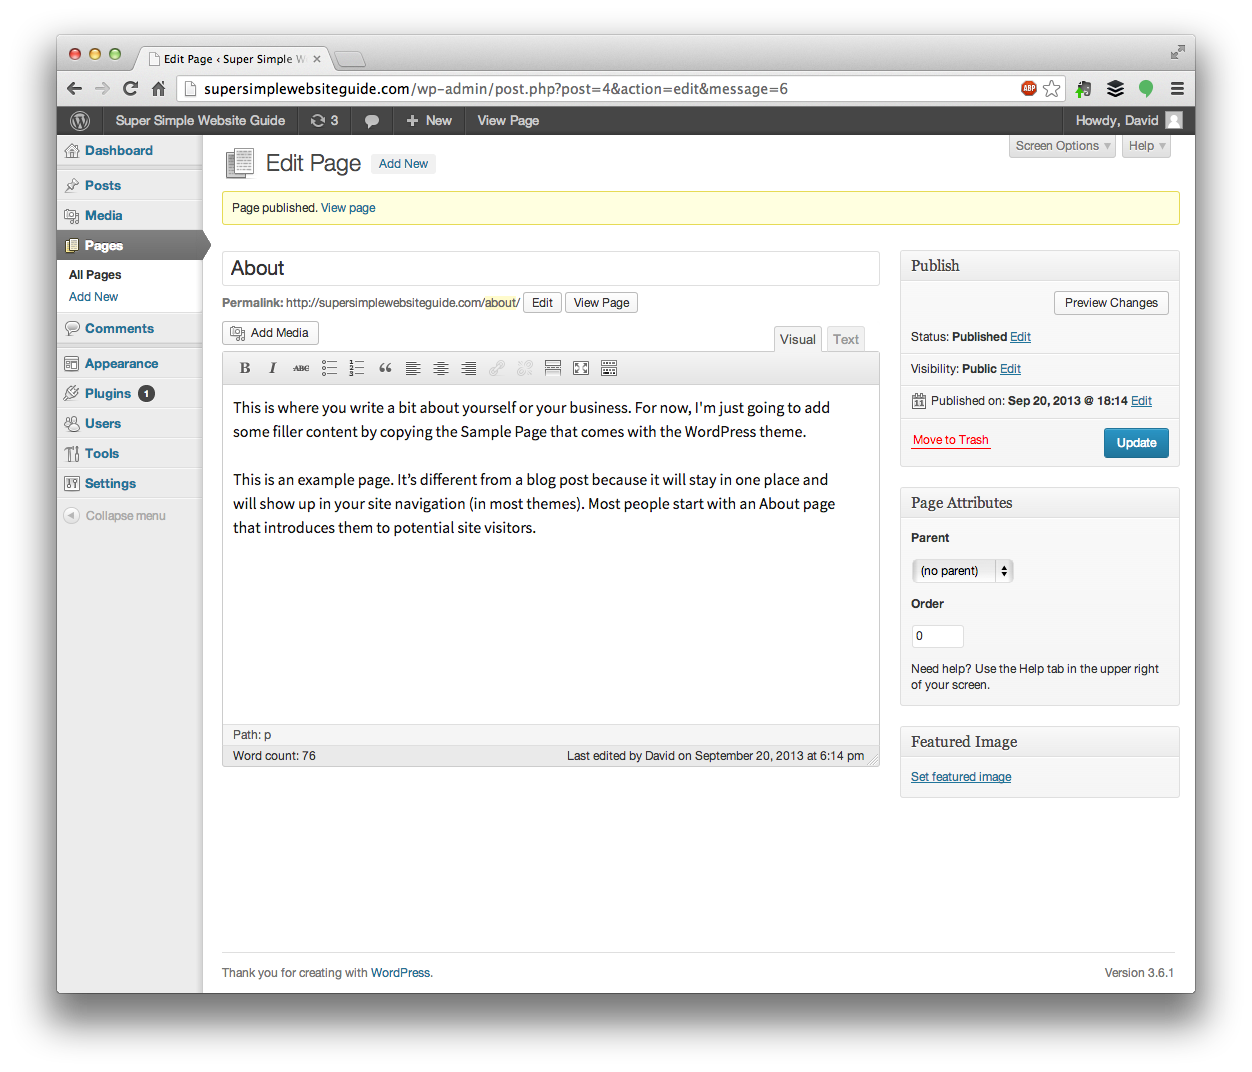
Task: Align text center
Action: click(x=441, y=368)
